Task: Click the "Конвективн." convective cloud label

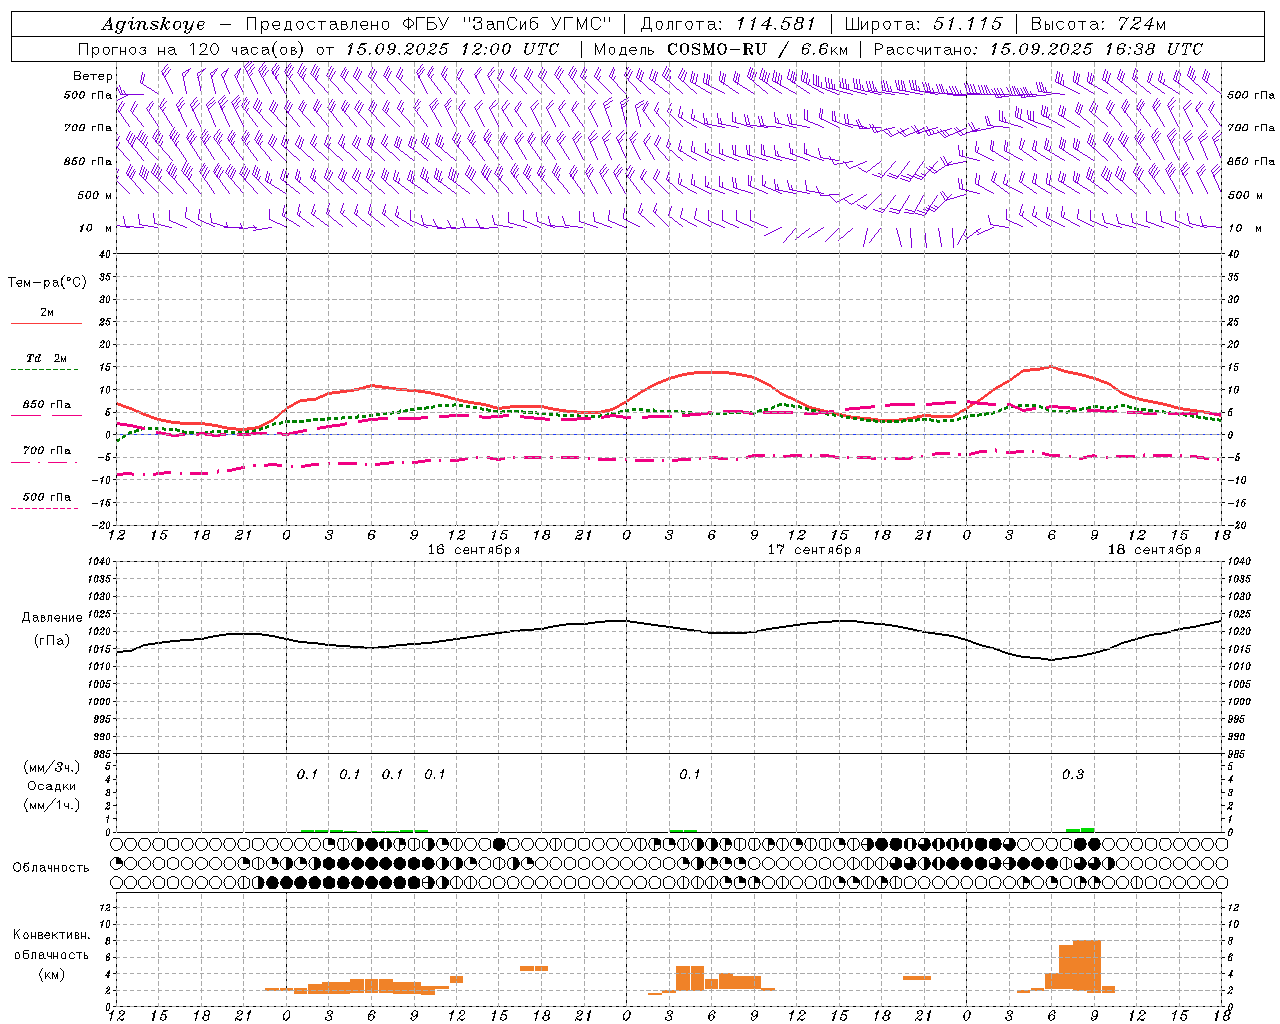Action: tap(52, 935)
